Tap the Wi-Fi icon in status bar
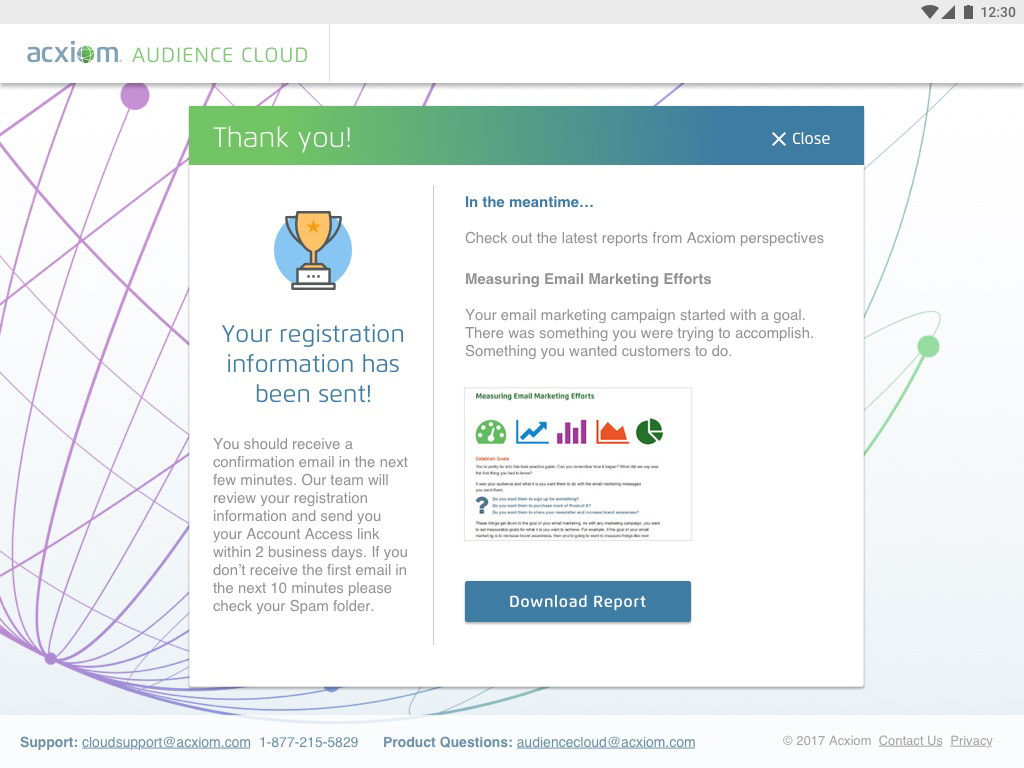1024x768 pixels. [x=930, y=12]
